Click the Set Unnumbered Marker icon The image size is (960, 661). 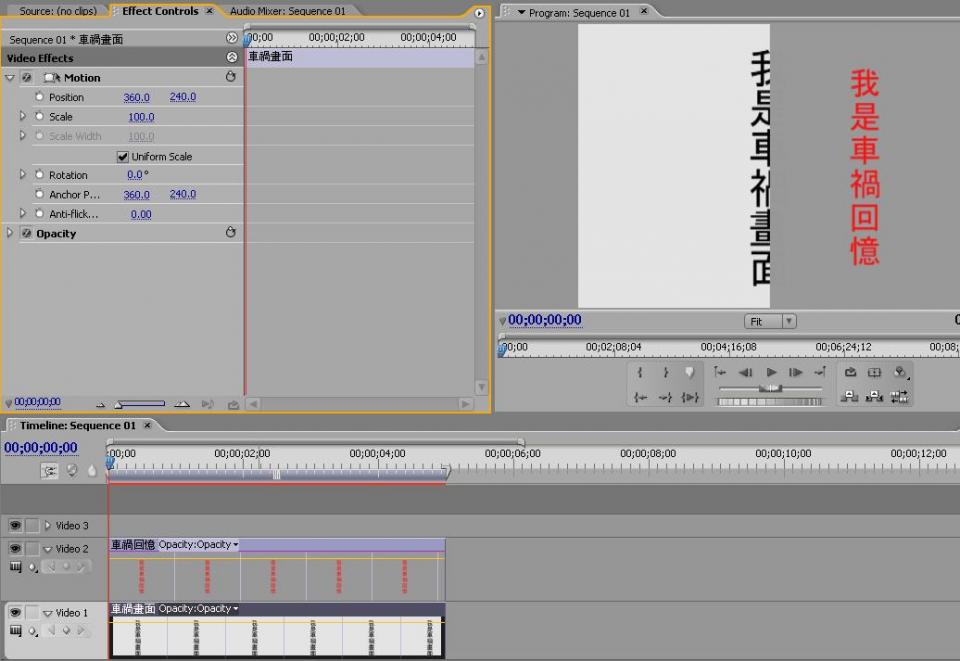coord(690,373)
